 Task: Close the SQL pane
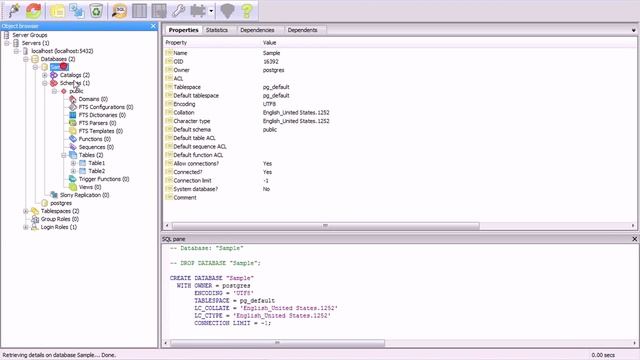click(634, 239)
